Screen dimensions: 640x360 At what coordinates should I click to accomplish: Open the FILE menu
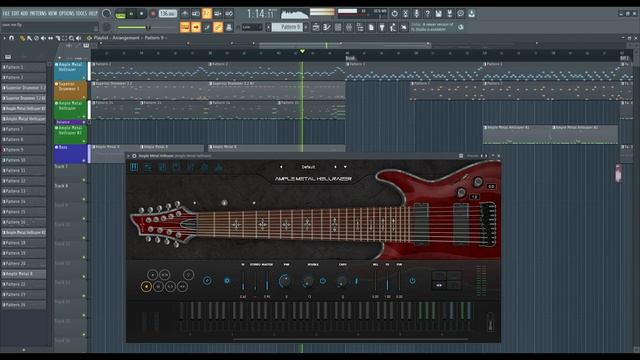(x=6, y=13)
